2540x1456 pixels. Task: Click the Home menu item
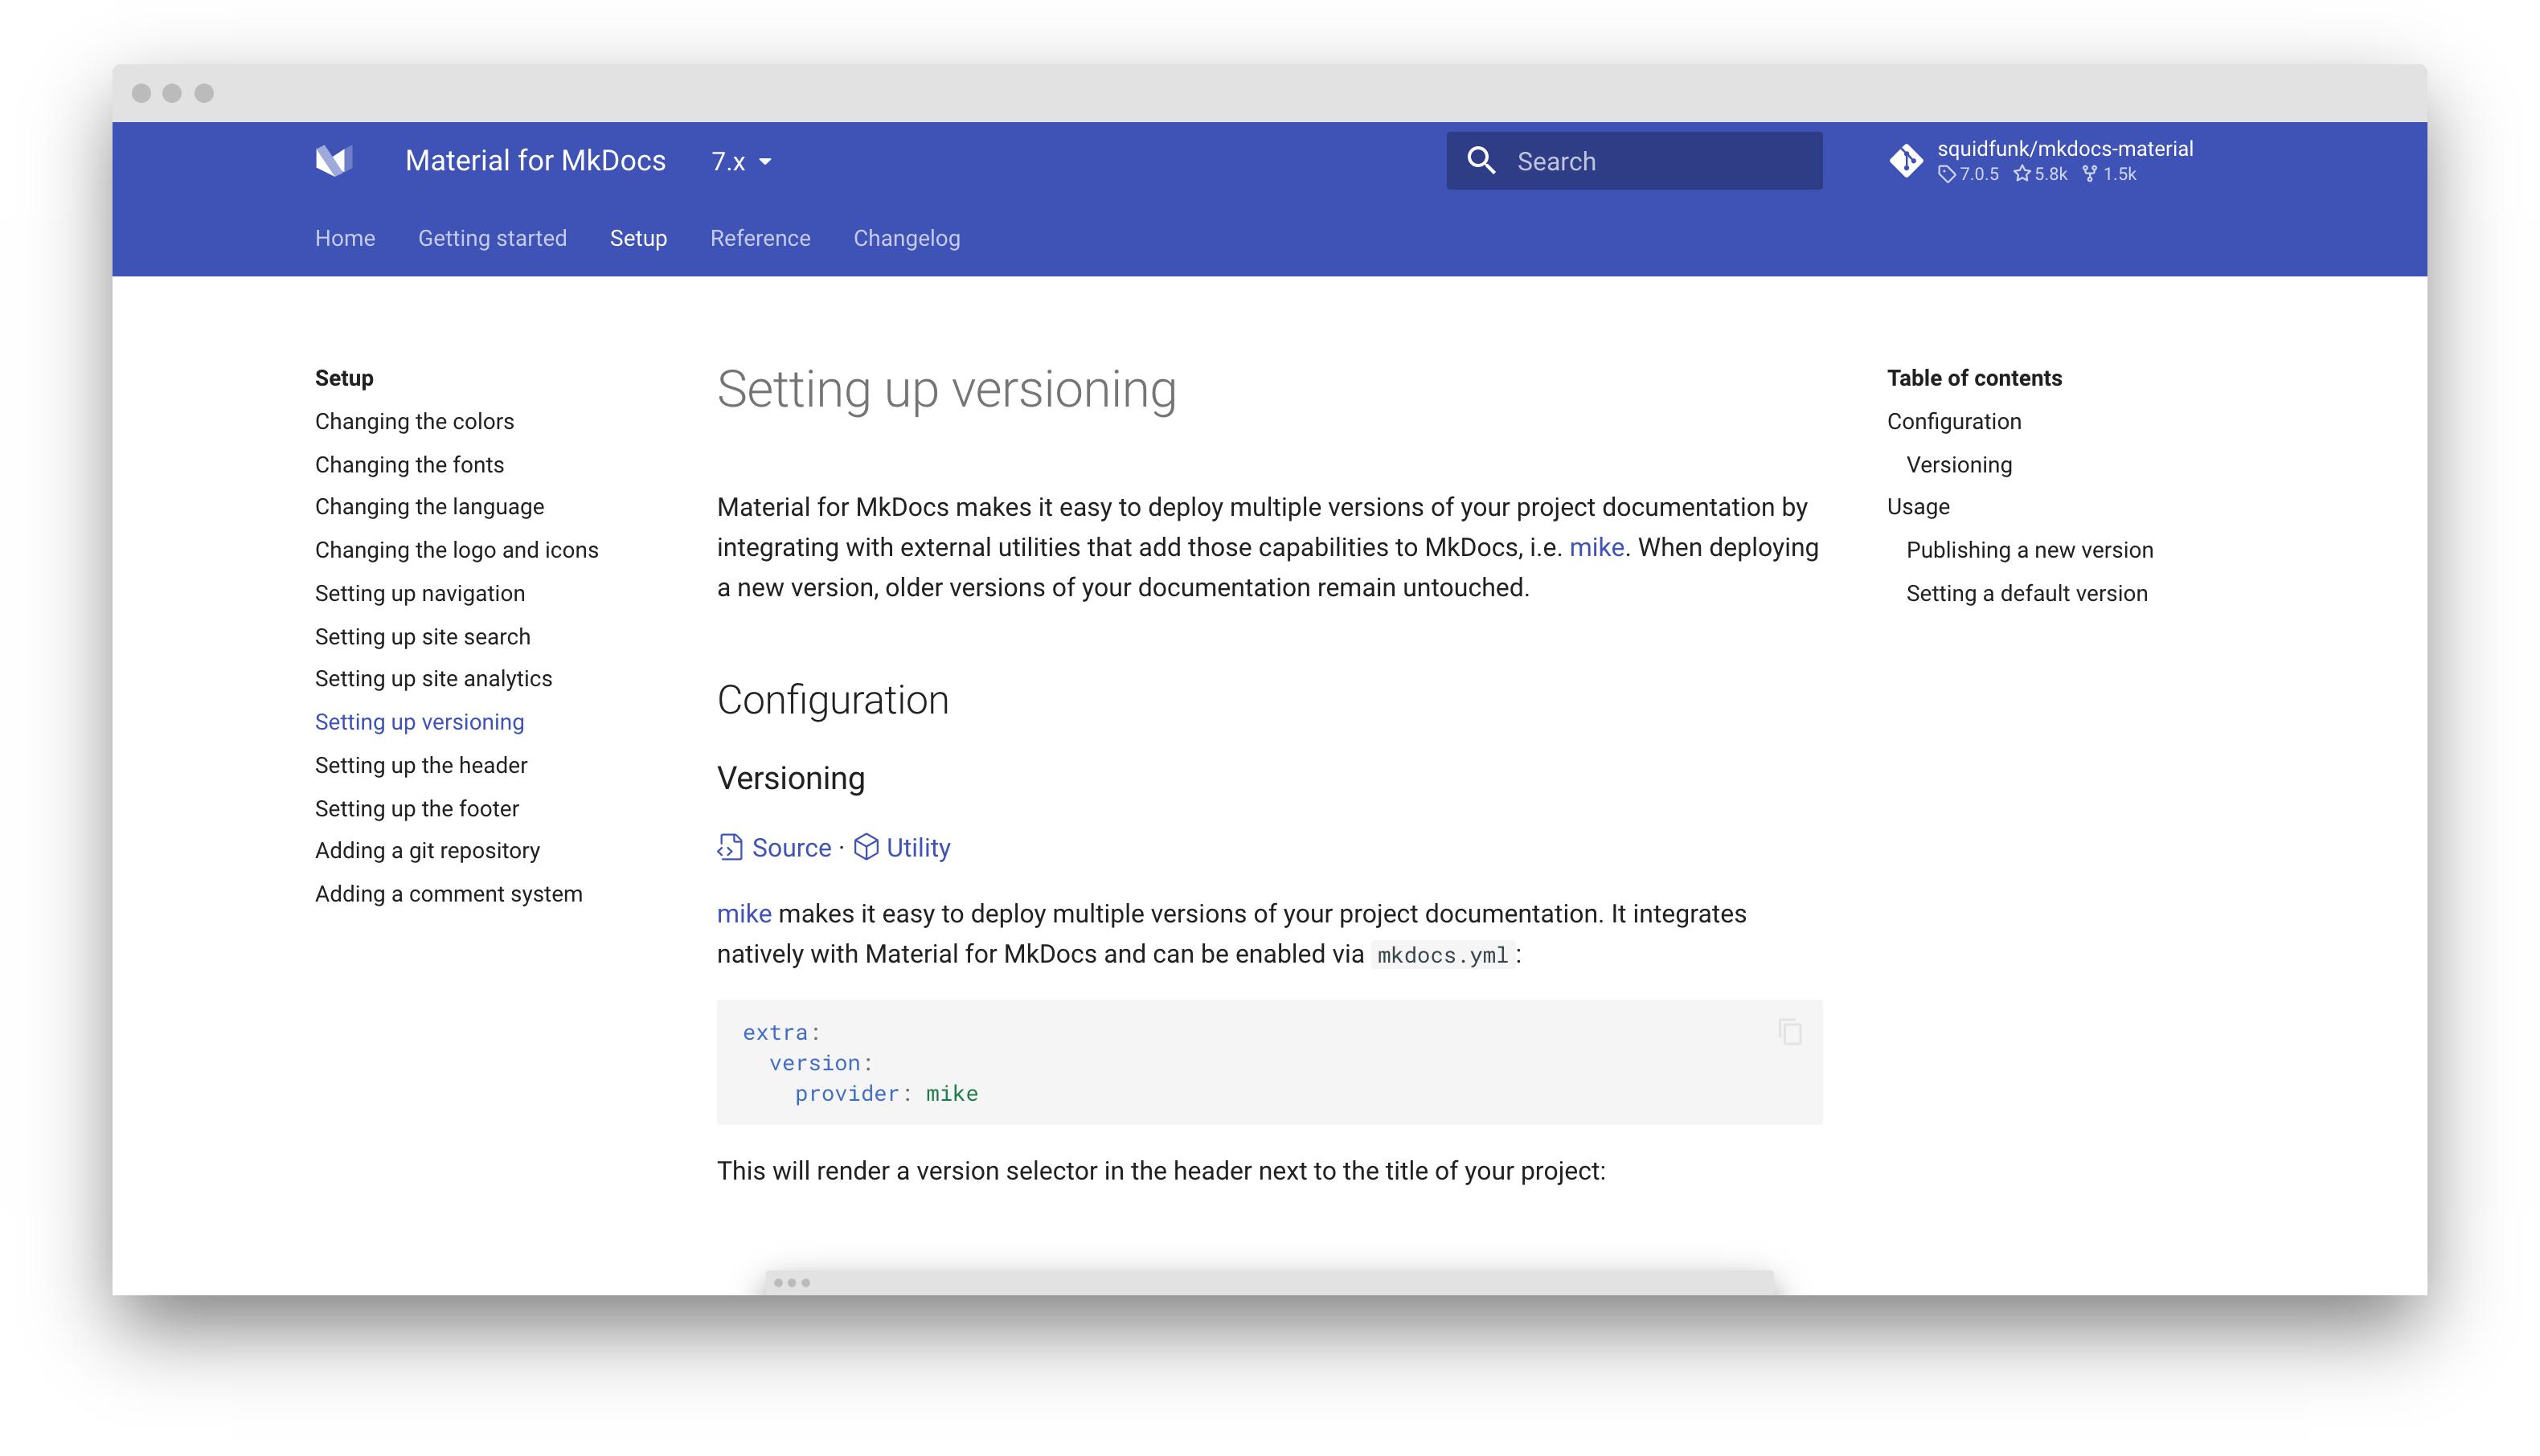[344, 239]
